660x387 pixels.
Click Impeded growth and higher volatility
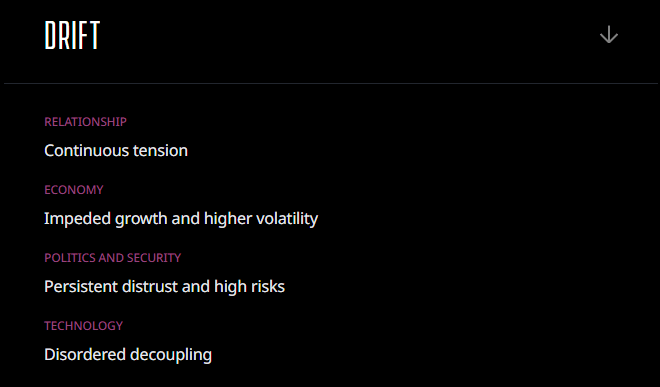(x=181, y=219)
